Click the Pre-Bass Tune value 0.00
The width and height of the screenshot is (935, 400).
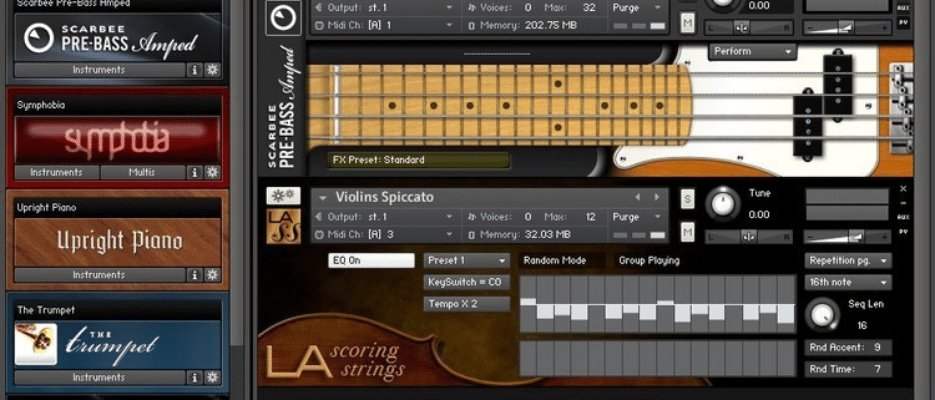coord(758,5)
